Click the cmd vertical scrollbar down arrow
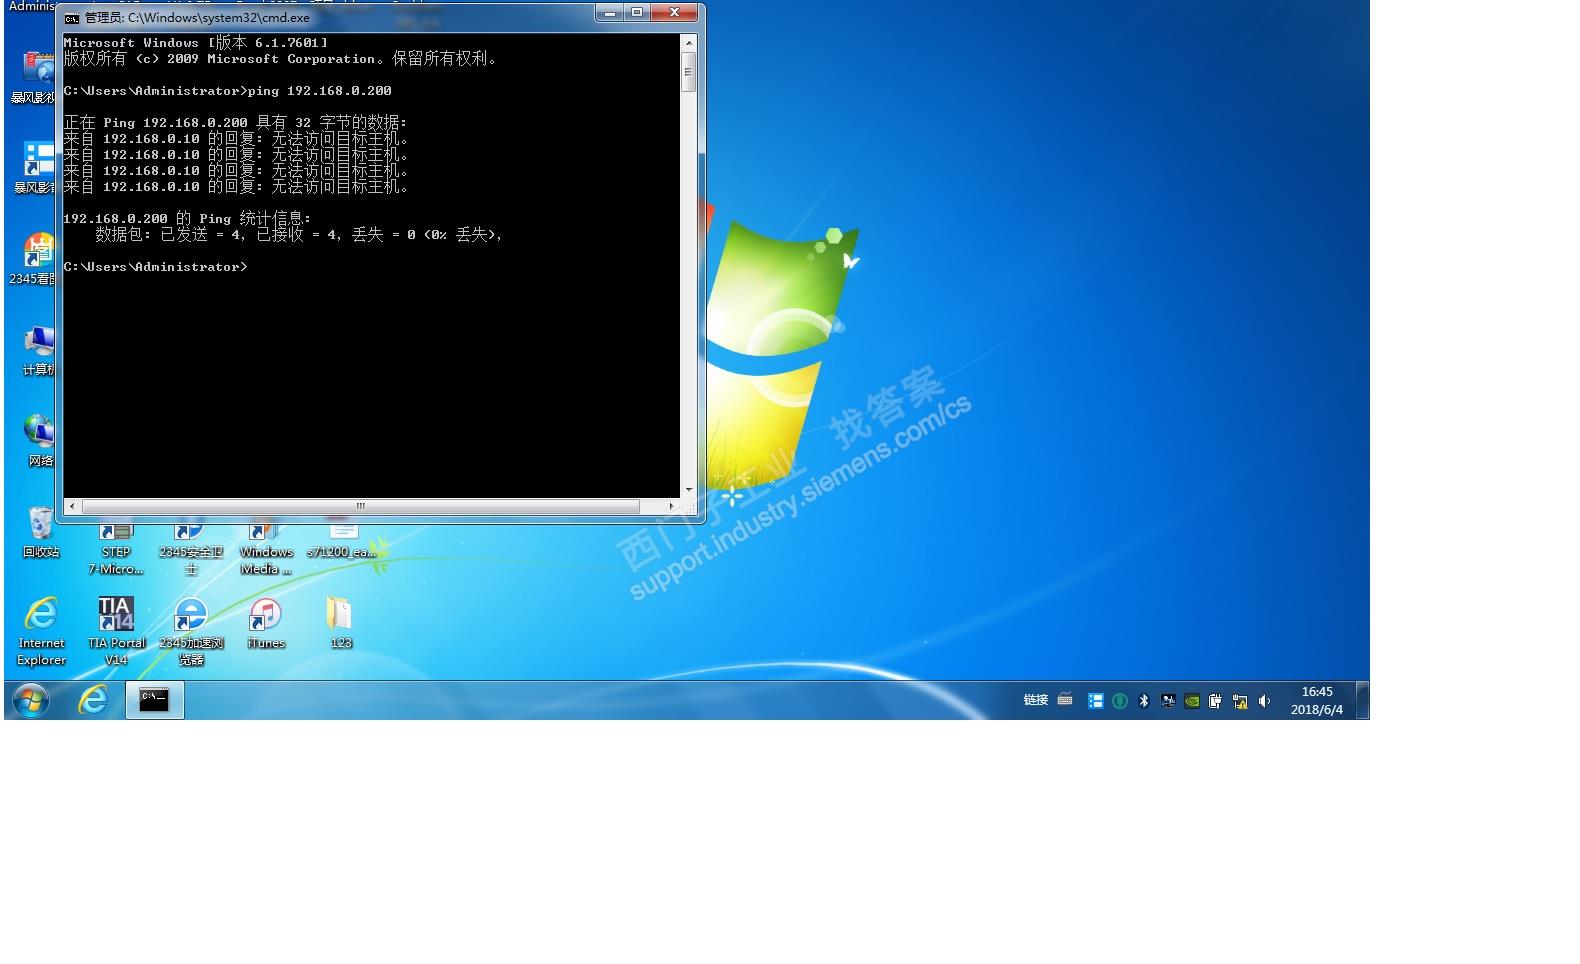Screen dimensions: 1580x964 coord(688,490)
